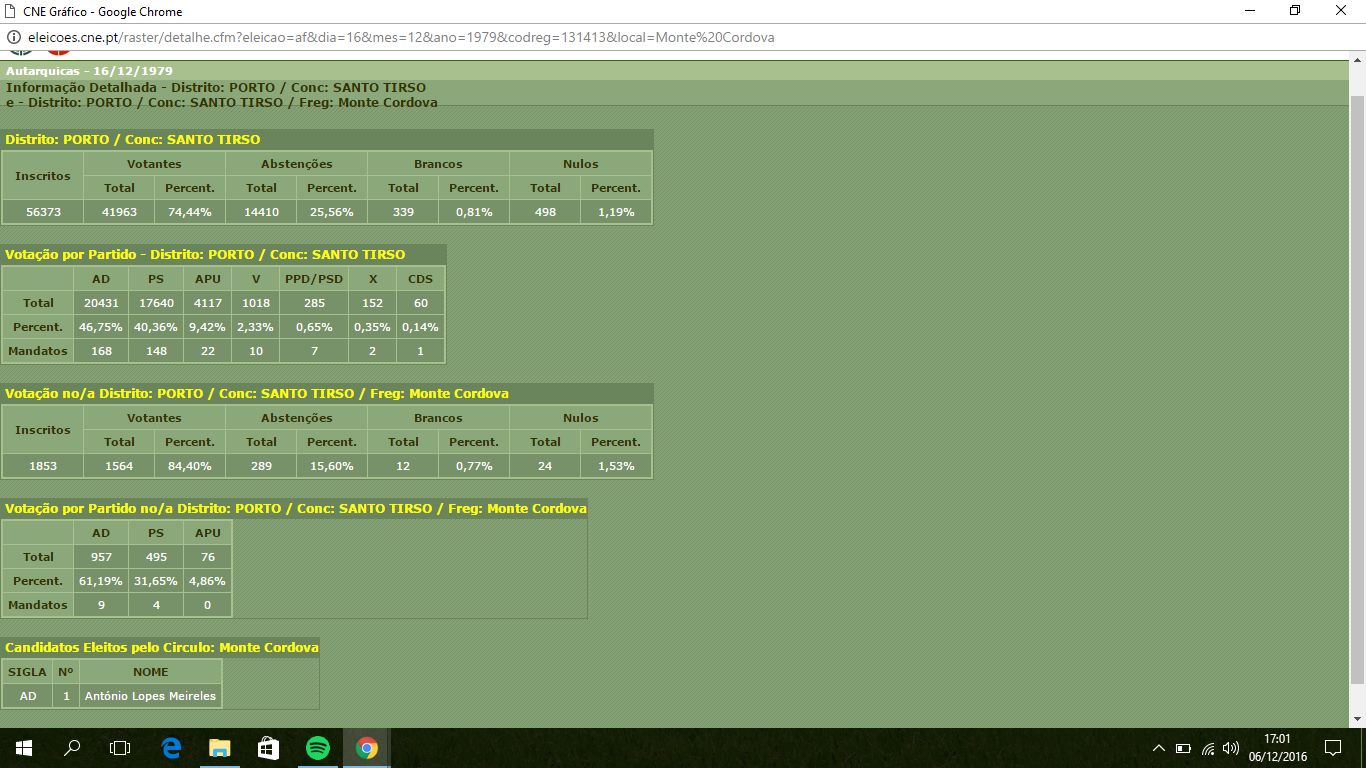Screen dimensions: 1366x768
Task: View site information icon in address bar
Action: click(15, 37)
